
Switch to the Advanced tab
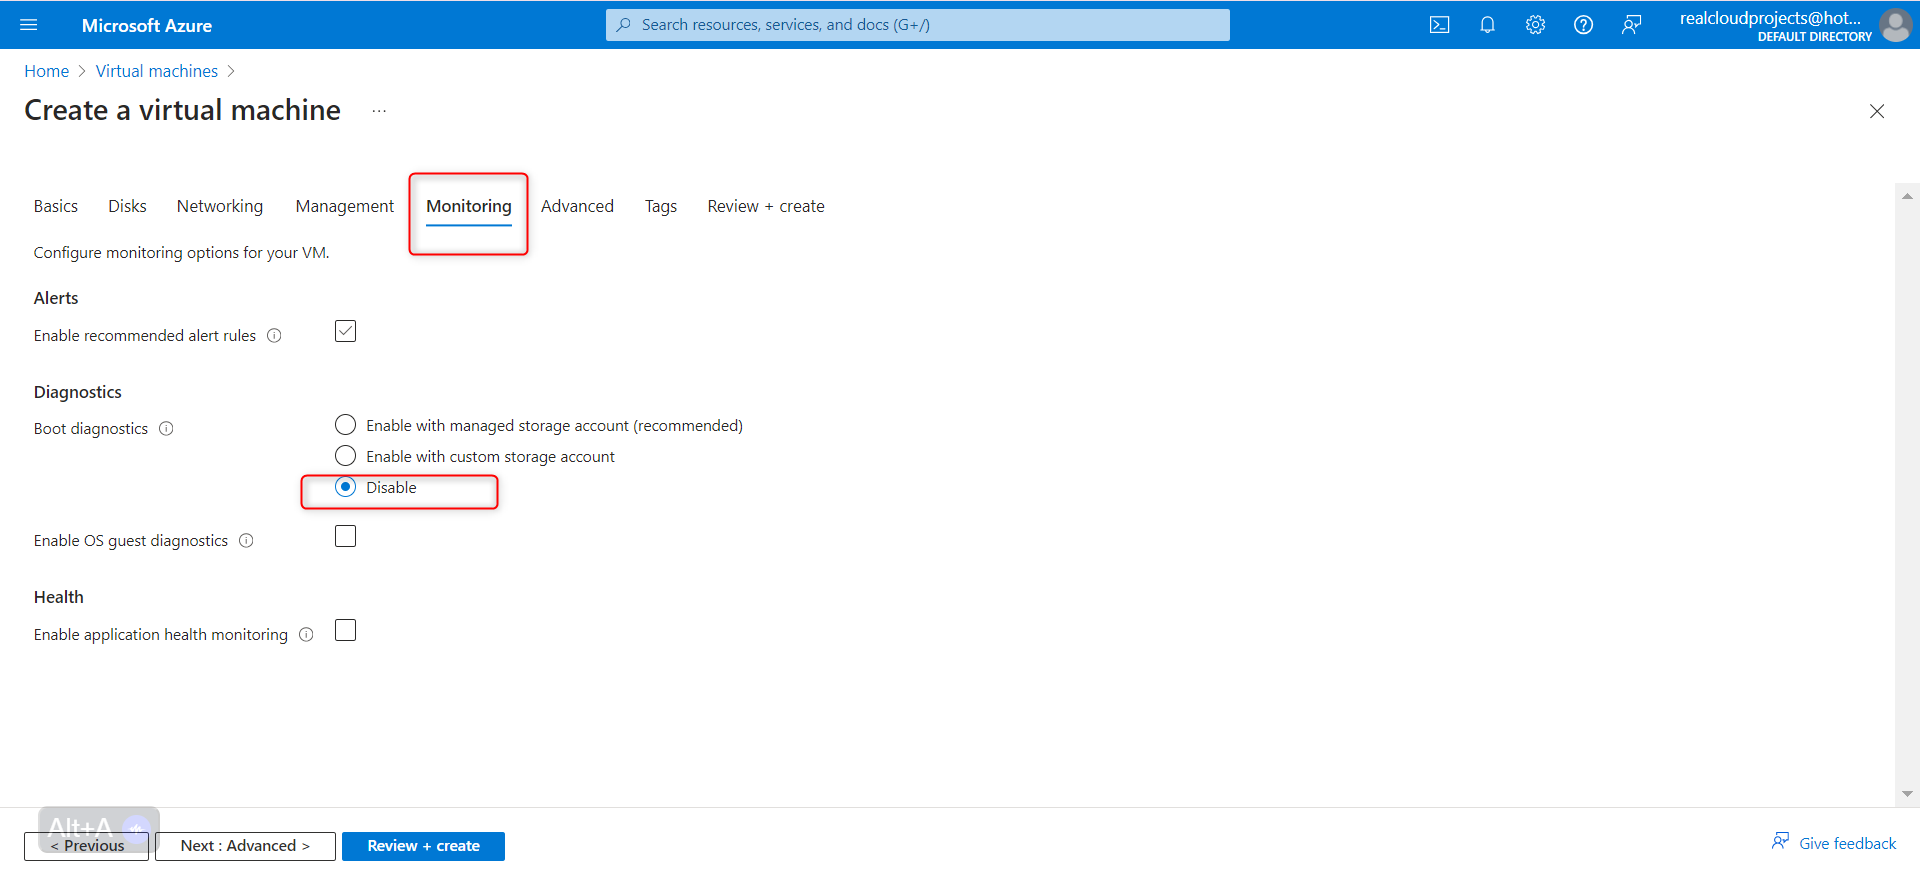[x=577, y=206]
